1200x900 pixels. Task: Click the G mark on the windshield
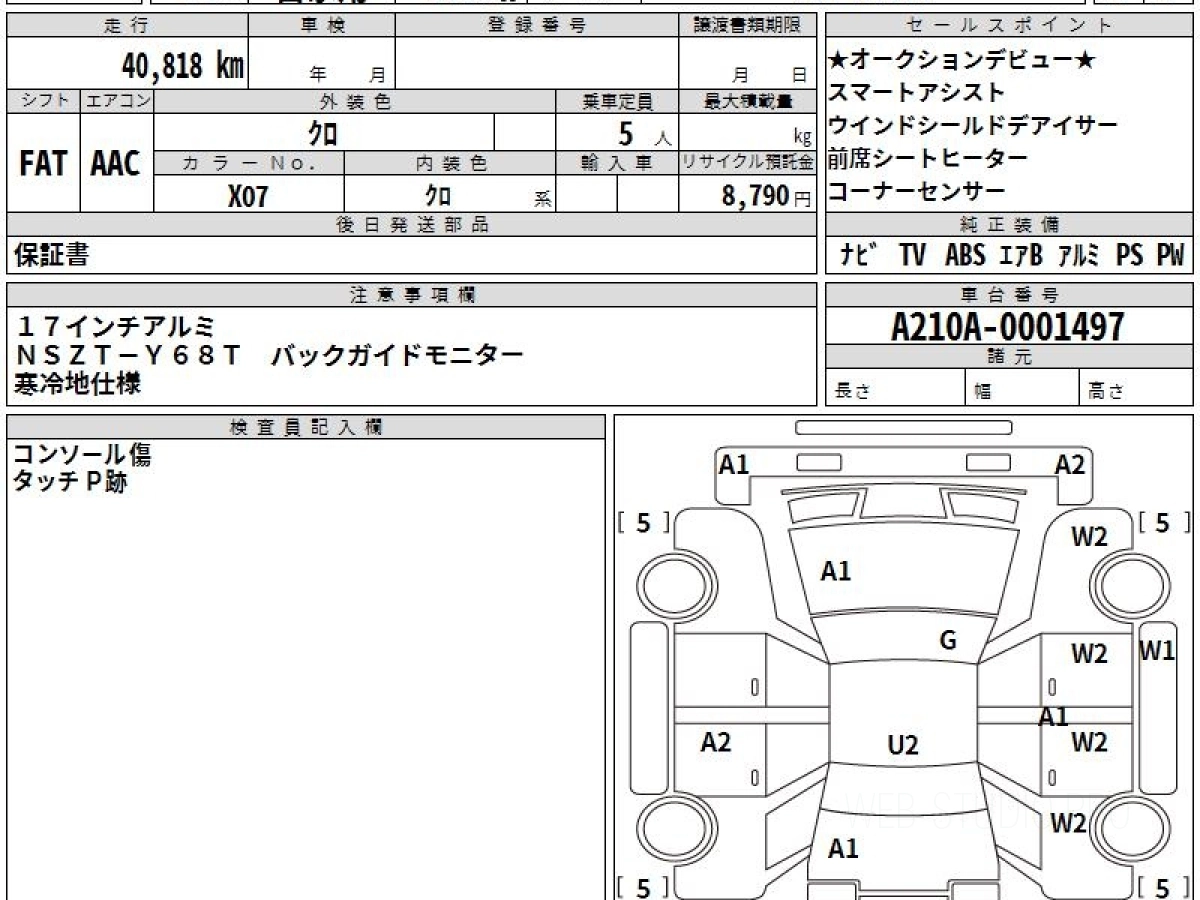948,641
